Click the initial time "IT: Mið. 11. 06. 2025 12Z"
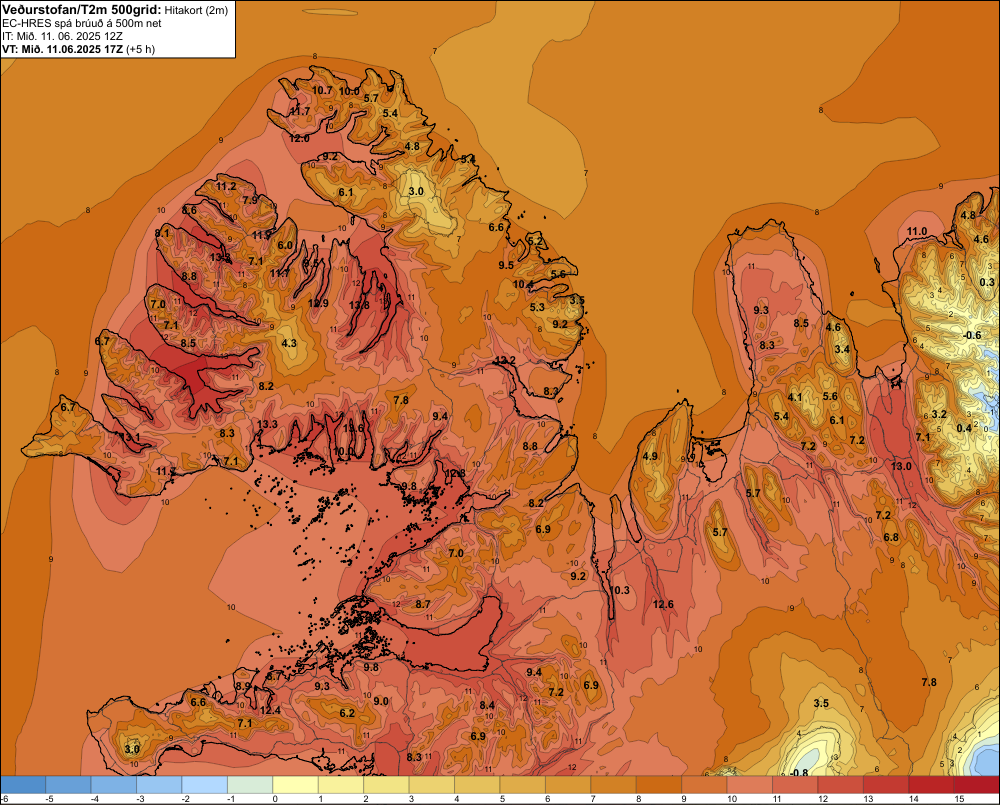This screenshot has height=805, width=1000. [62, 36]
